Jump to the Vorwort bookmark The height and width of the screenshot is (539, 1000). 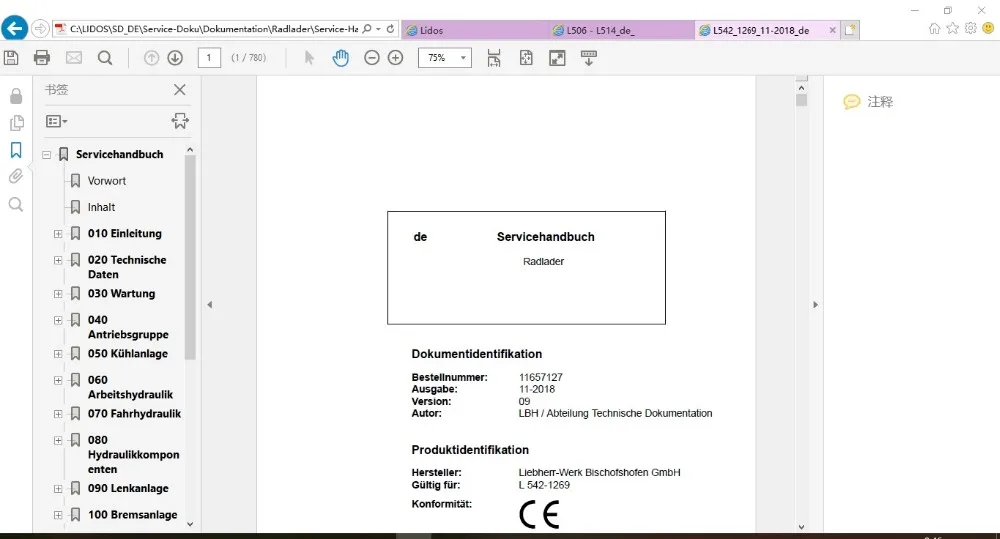pyautogui.click(x=107, y=181)
